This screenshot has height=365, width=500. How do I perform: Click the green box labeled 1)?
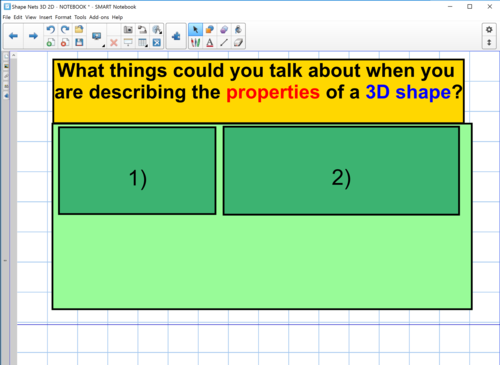point(137,170)
